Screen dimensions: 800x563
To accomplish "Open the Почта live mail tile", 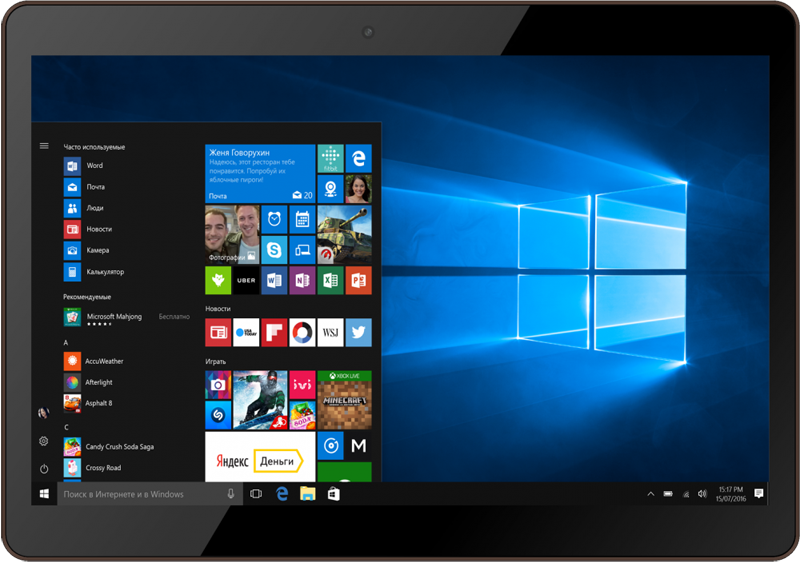I will 260,174.
